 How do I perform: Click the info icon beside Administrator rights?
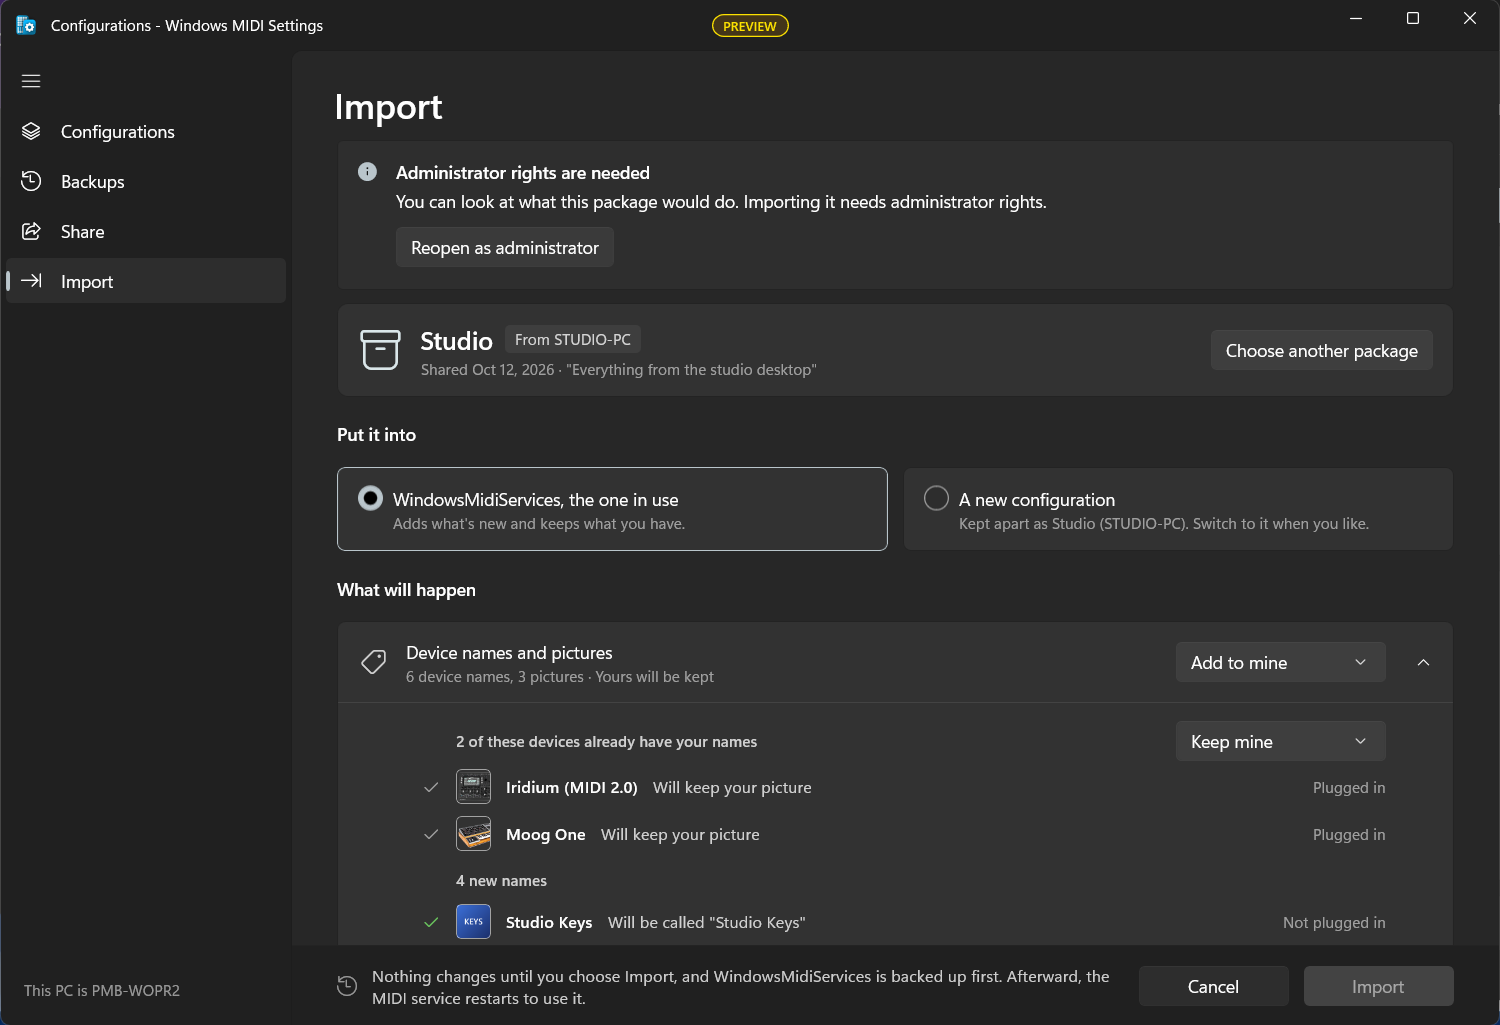367,172
